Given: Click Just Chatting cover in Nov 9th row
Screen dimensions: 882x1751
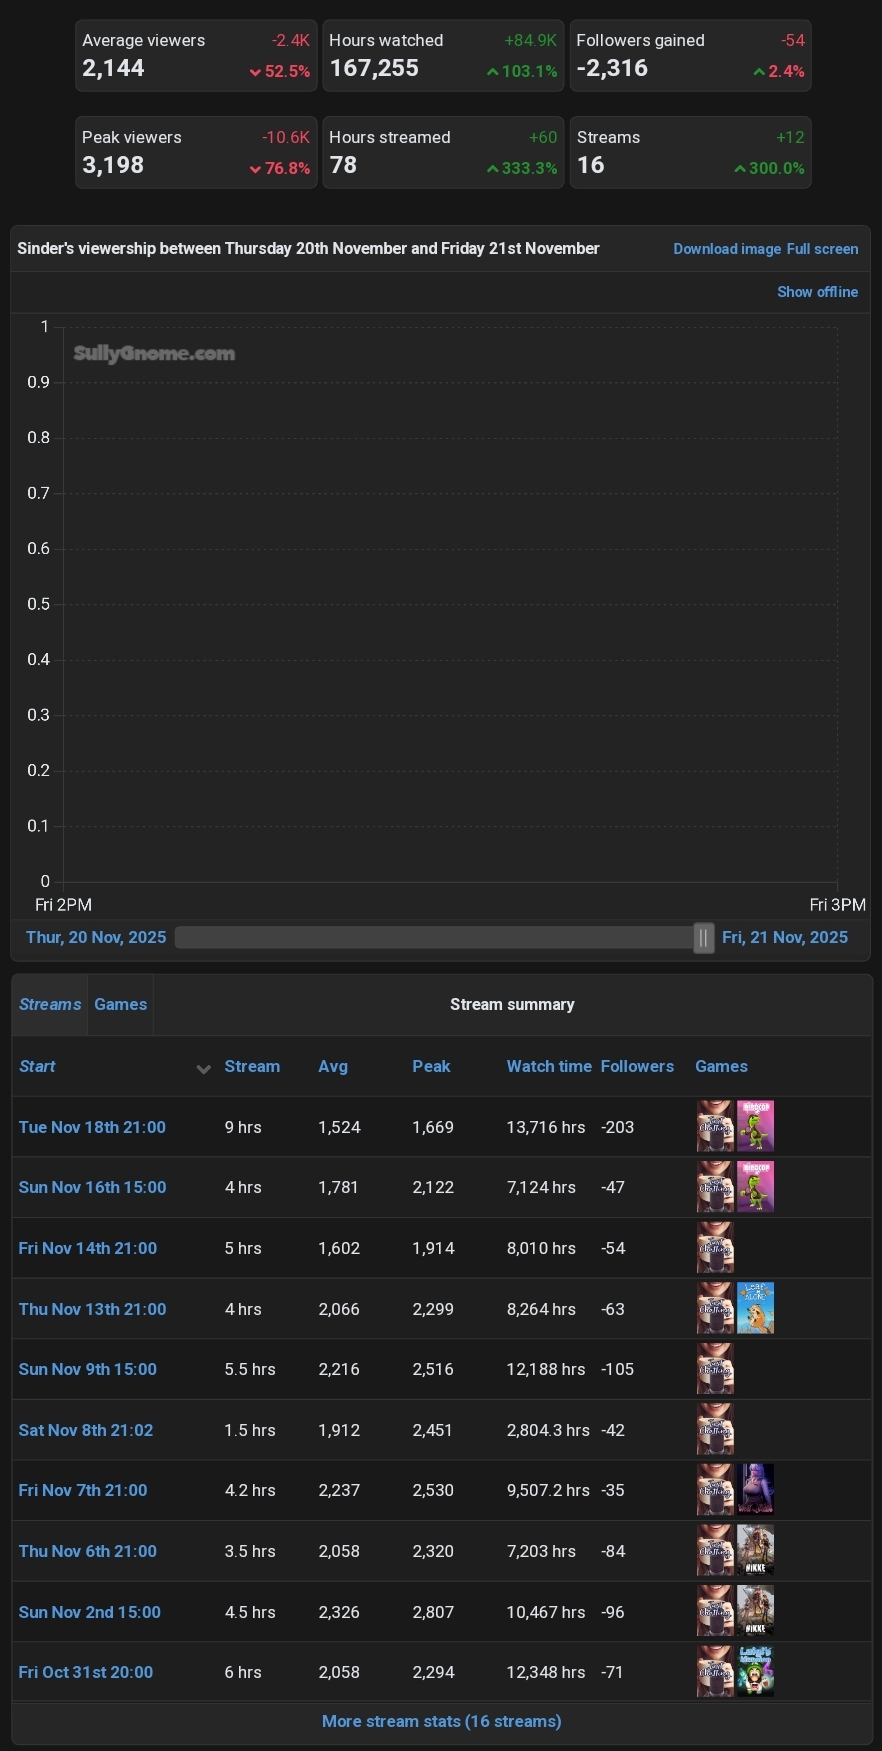Looking at the screenshot, I should point(715,1368).
